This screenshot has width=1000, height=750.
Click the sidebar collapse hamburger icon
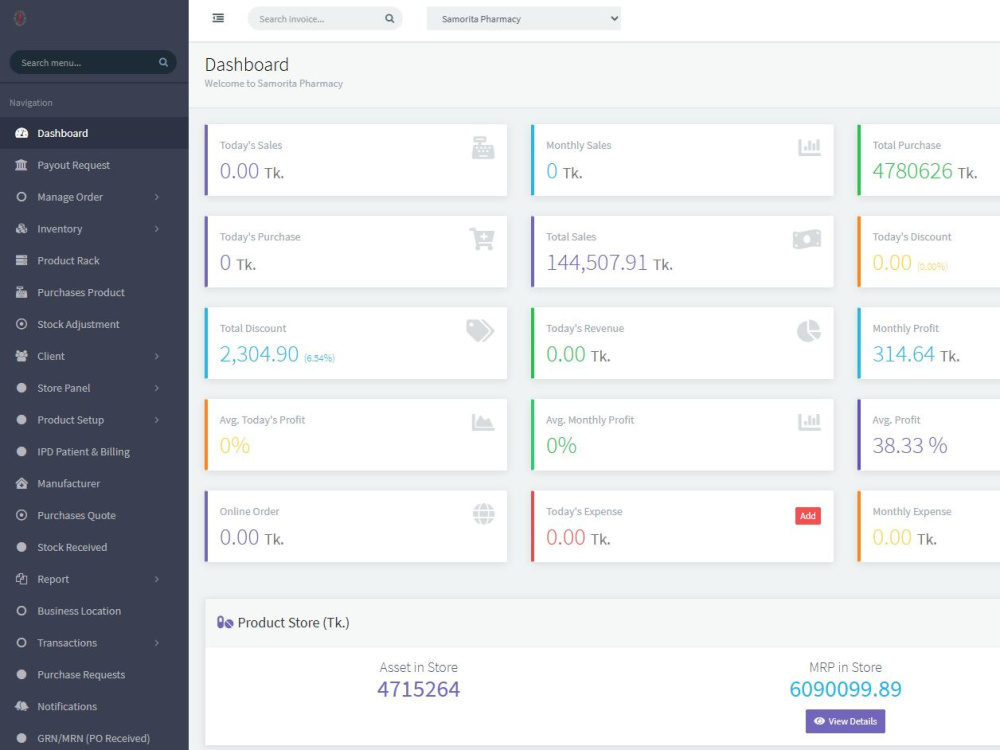(218, 18)
